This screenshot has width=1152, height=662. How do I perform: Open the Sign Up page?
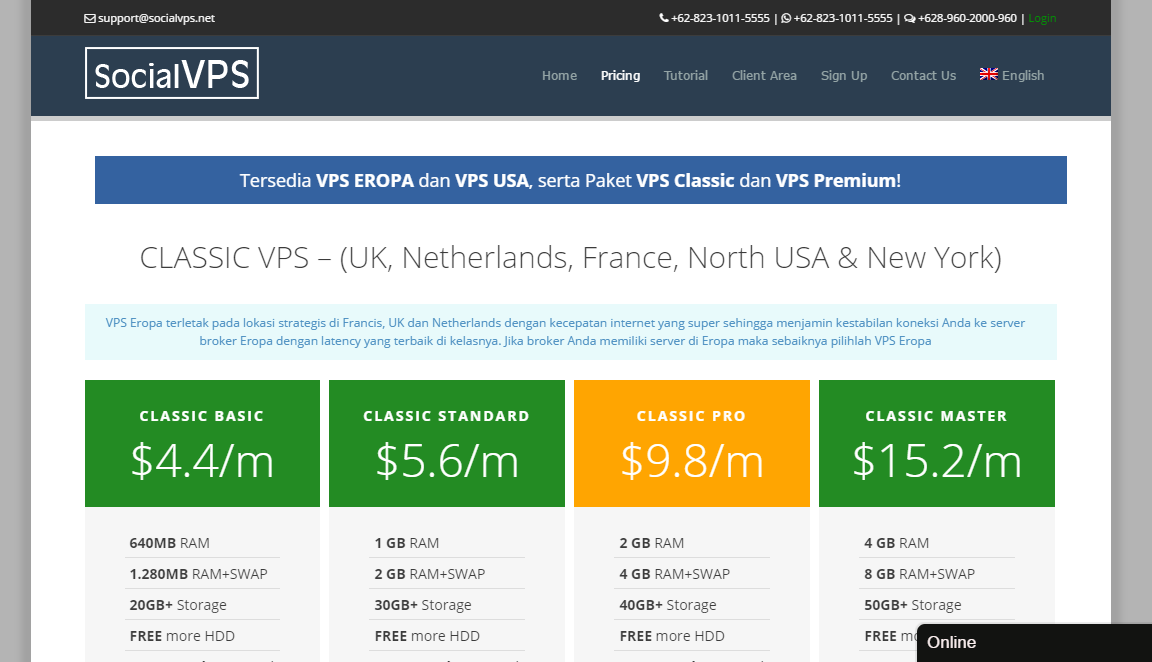coord(844,75)
